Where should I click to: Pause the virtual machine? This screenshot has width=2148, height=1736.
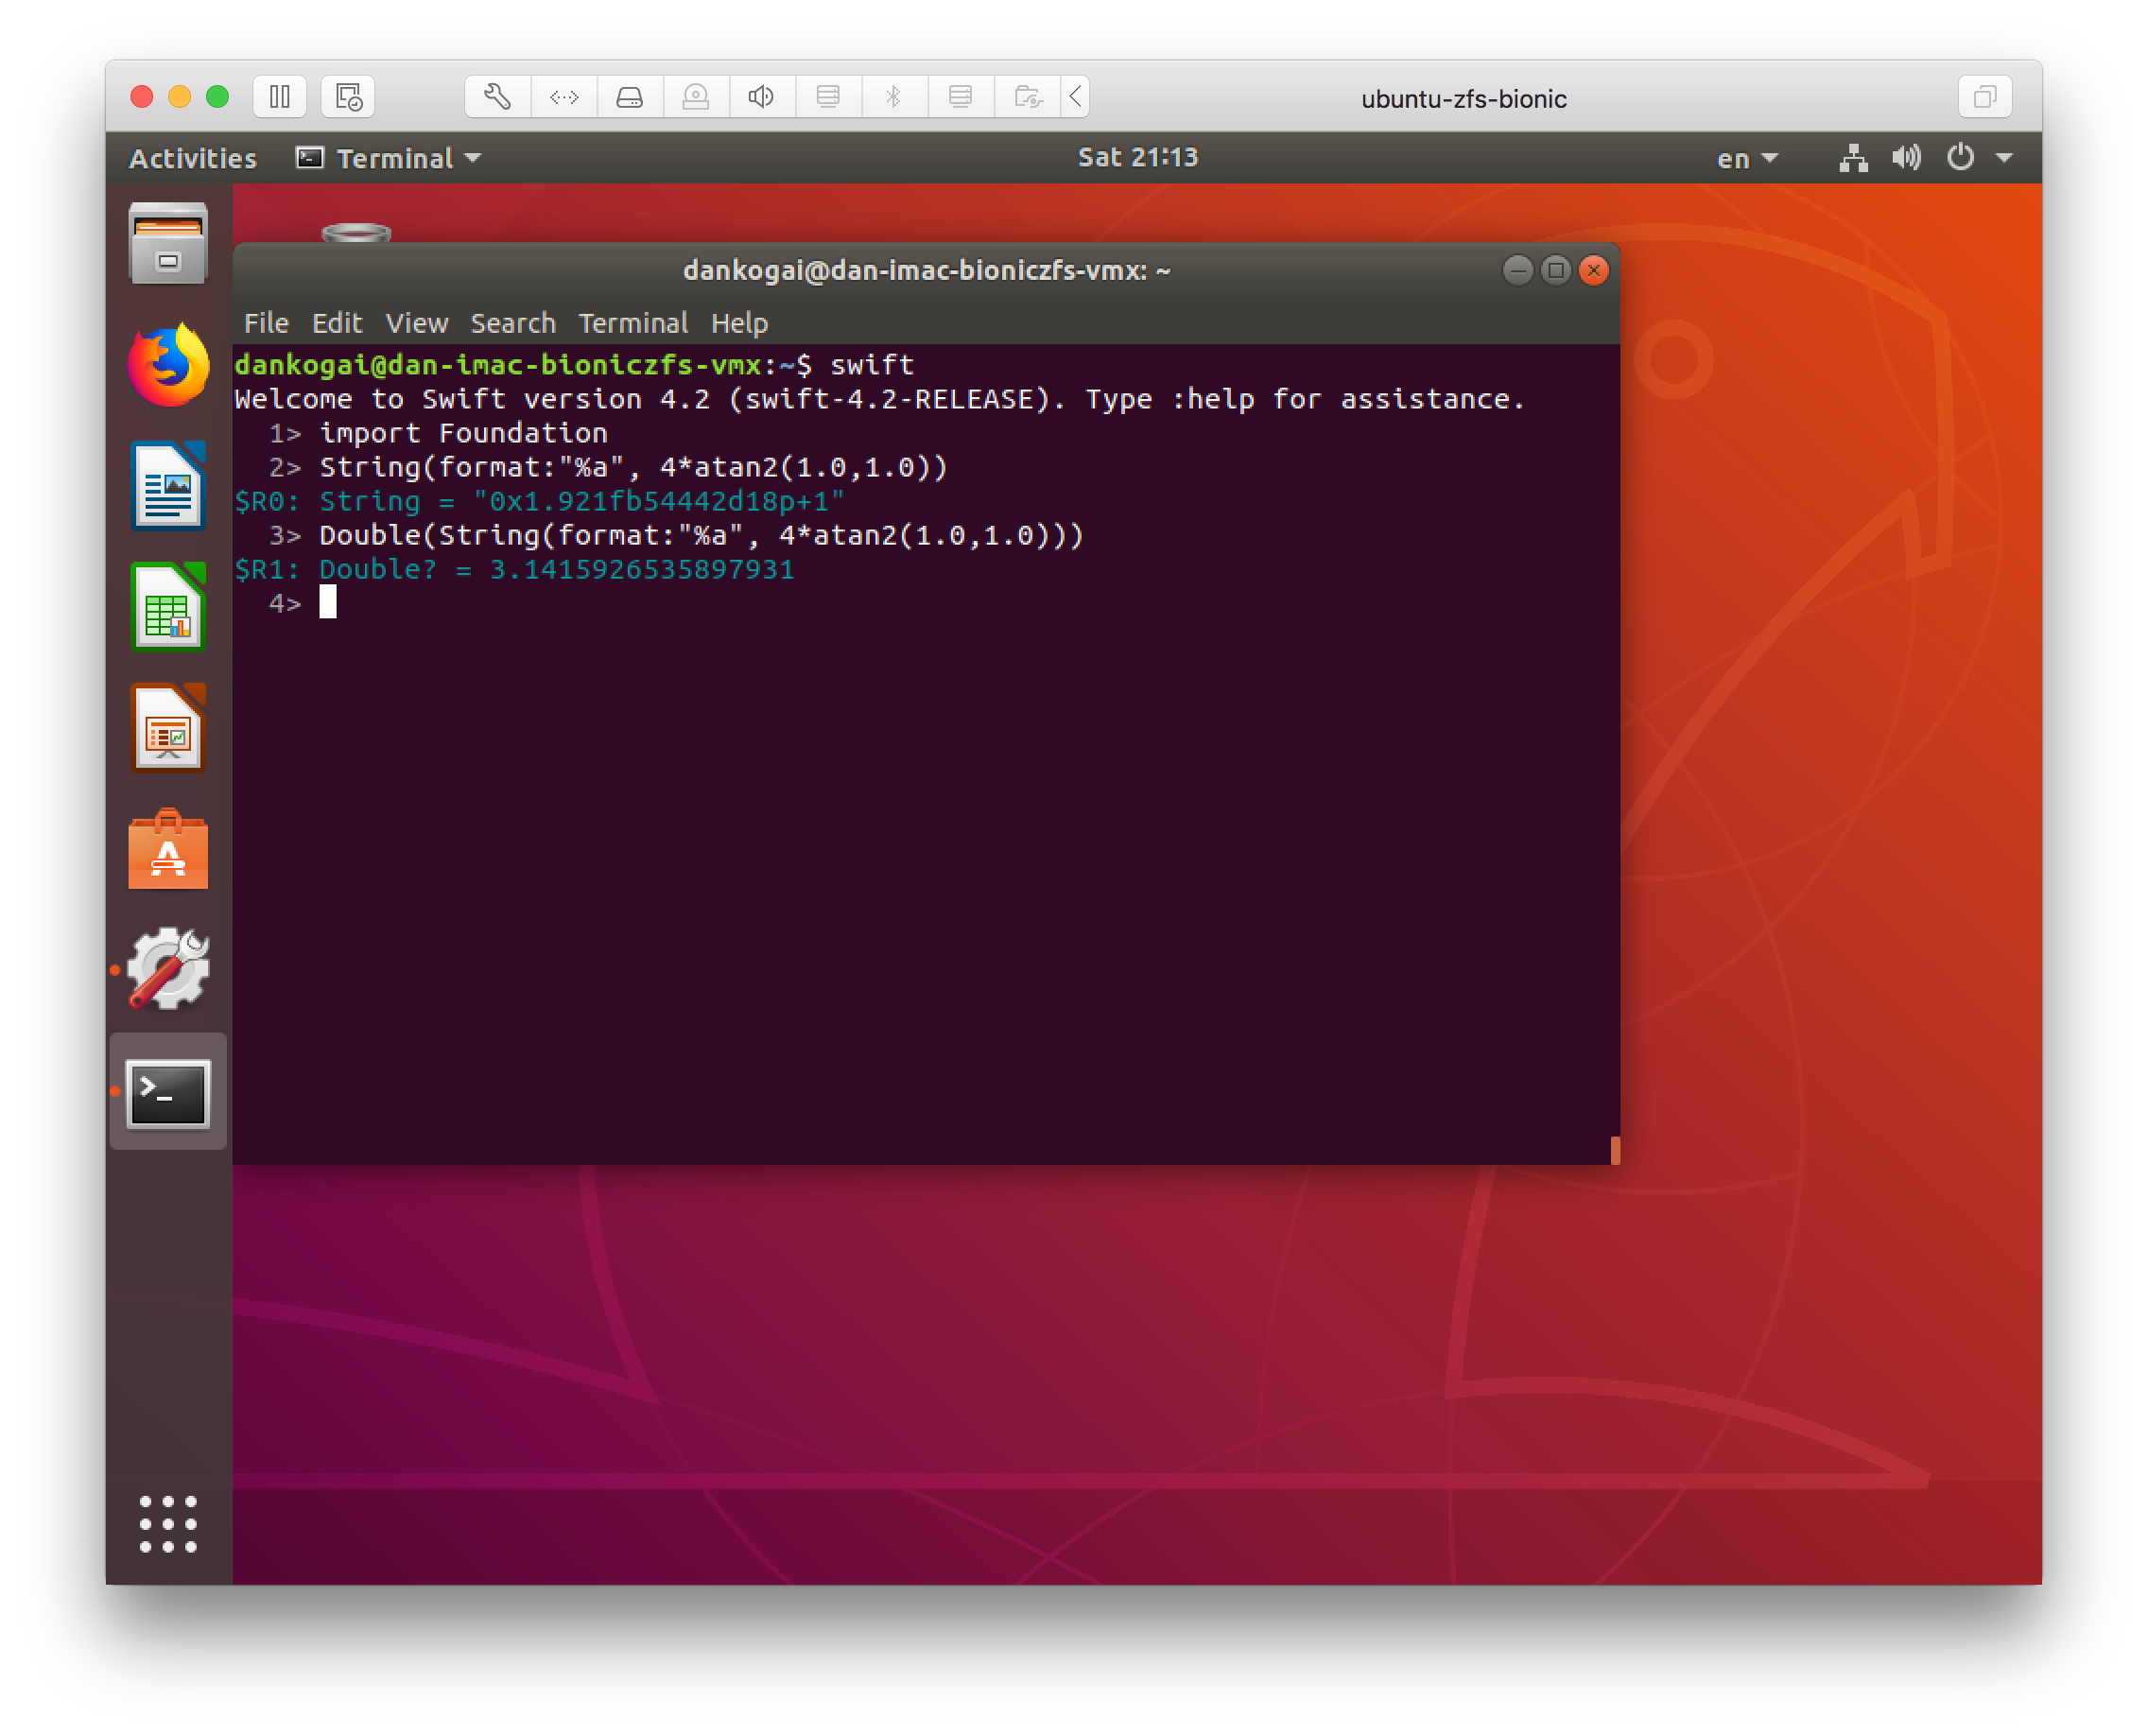click(x=280, y=97)
